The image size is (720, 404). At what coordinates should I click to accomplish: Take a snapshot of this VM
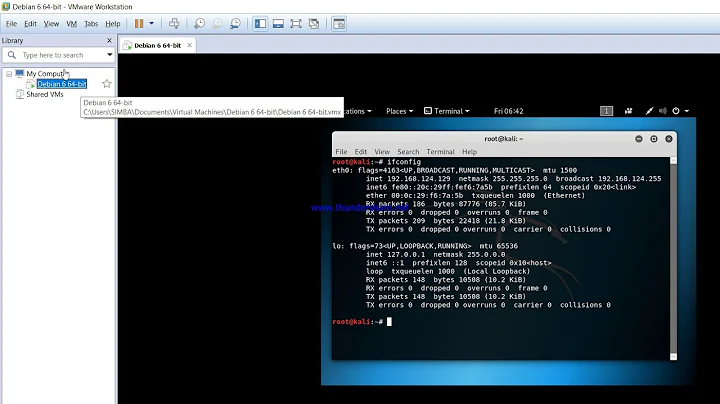point(199,23)
